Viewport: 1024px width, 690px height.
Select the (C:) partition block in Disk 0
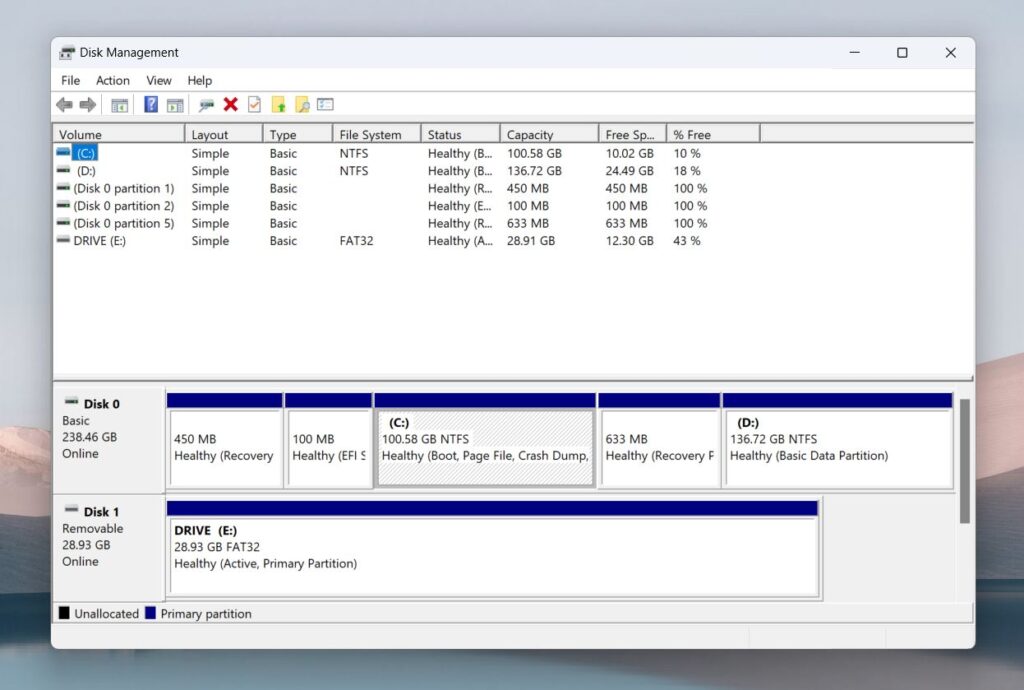[x=485, y=440]
